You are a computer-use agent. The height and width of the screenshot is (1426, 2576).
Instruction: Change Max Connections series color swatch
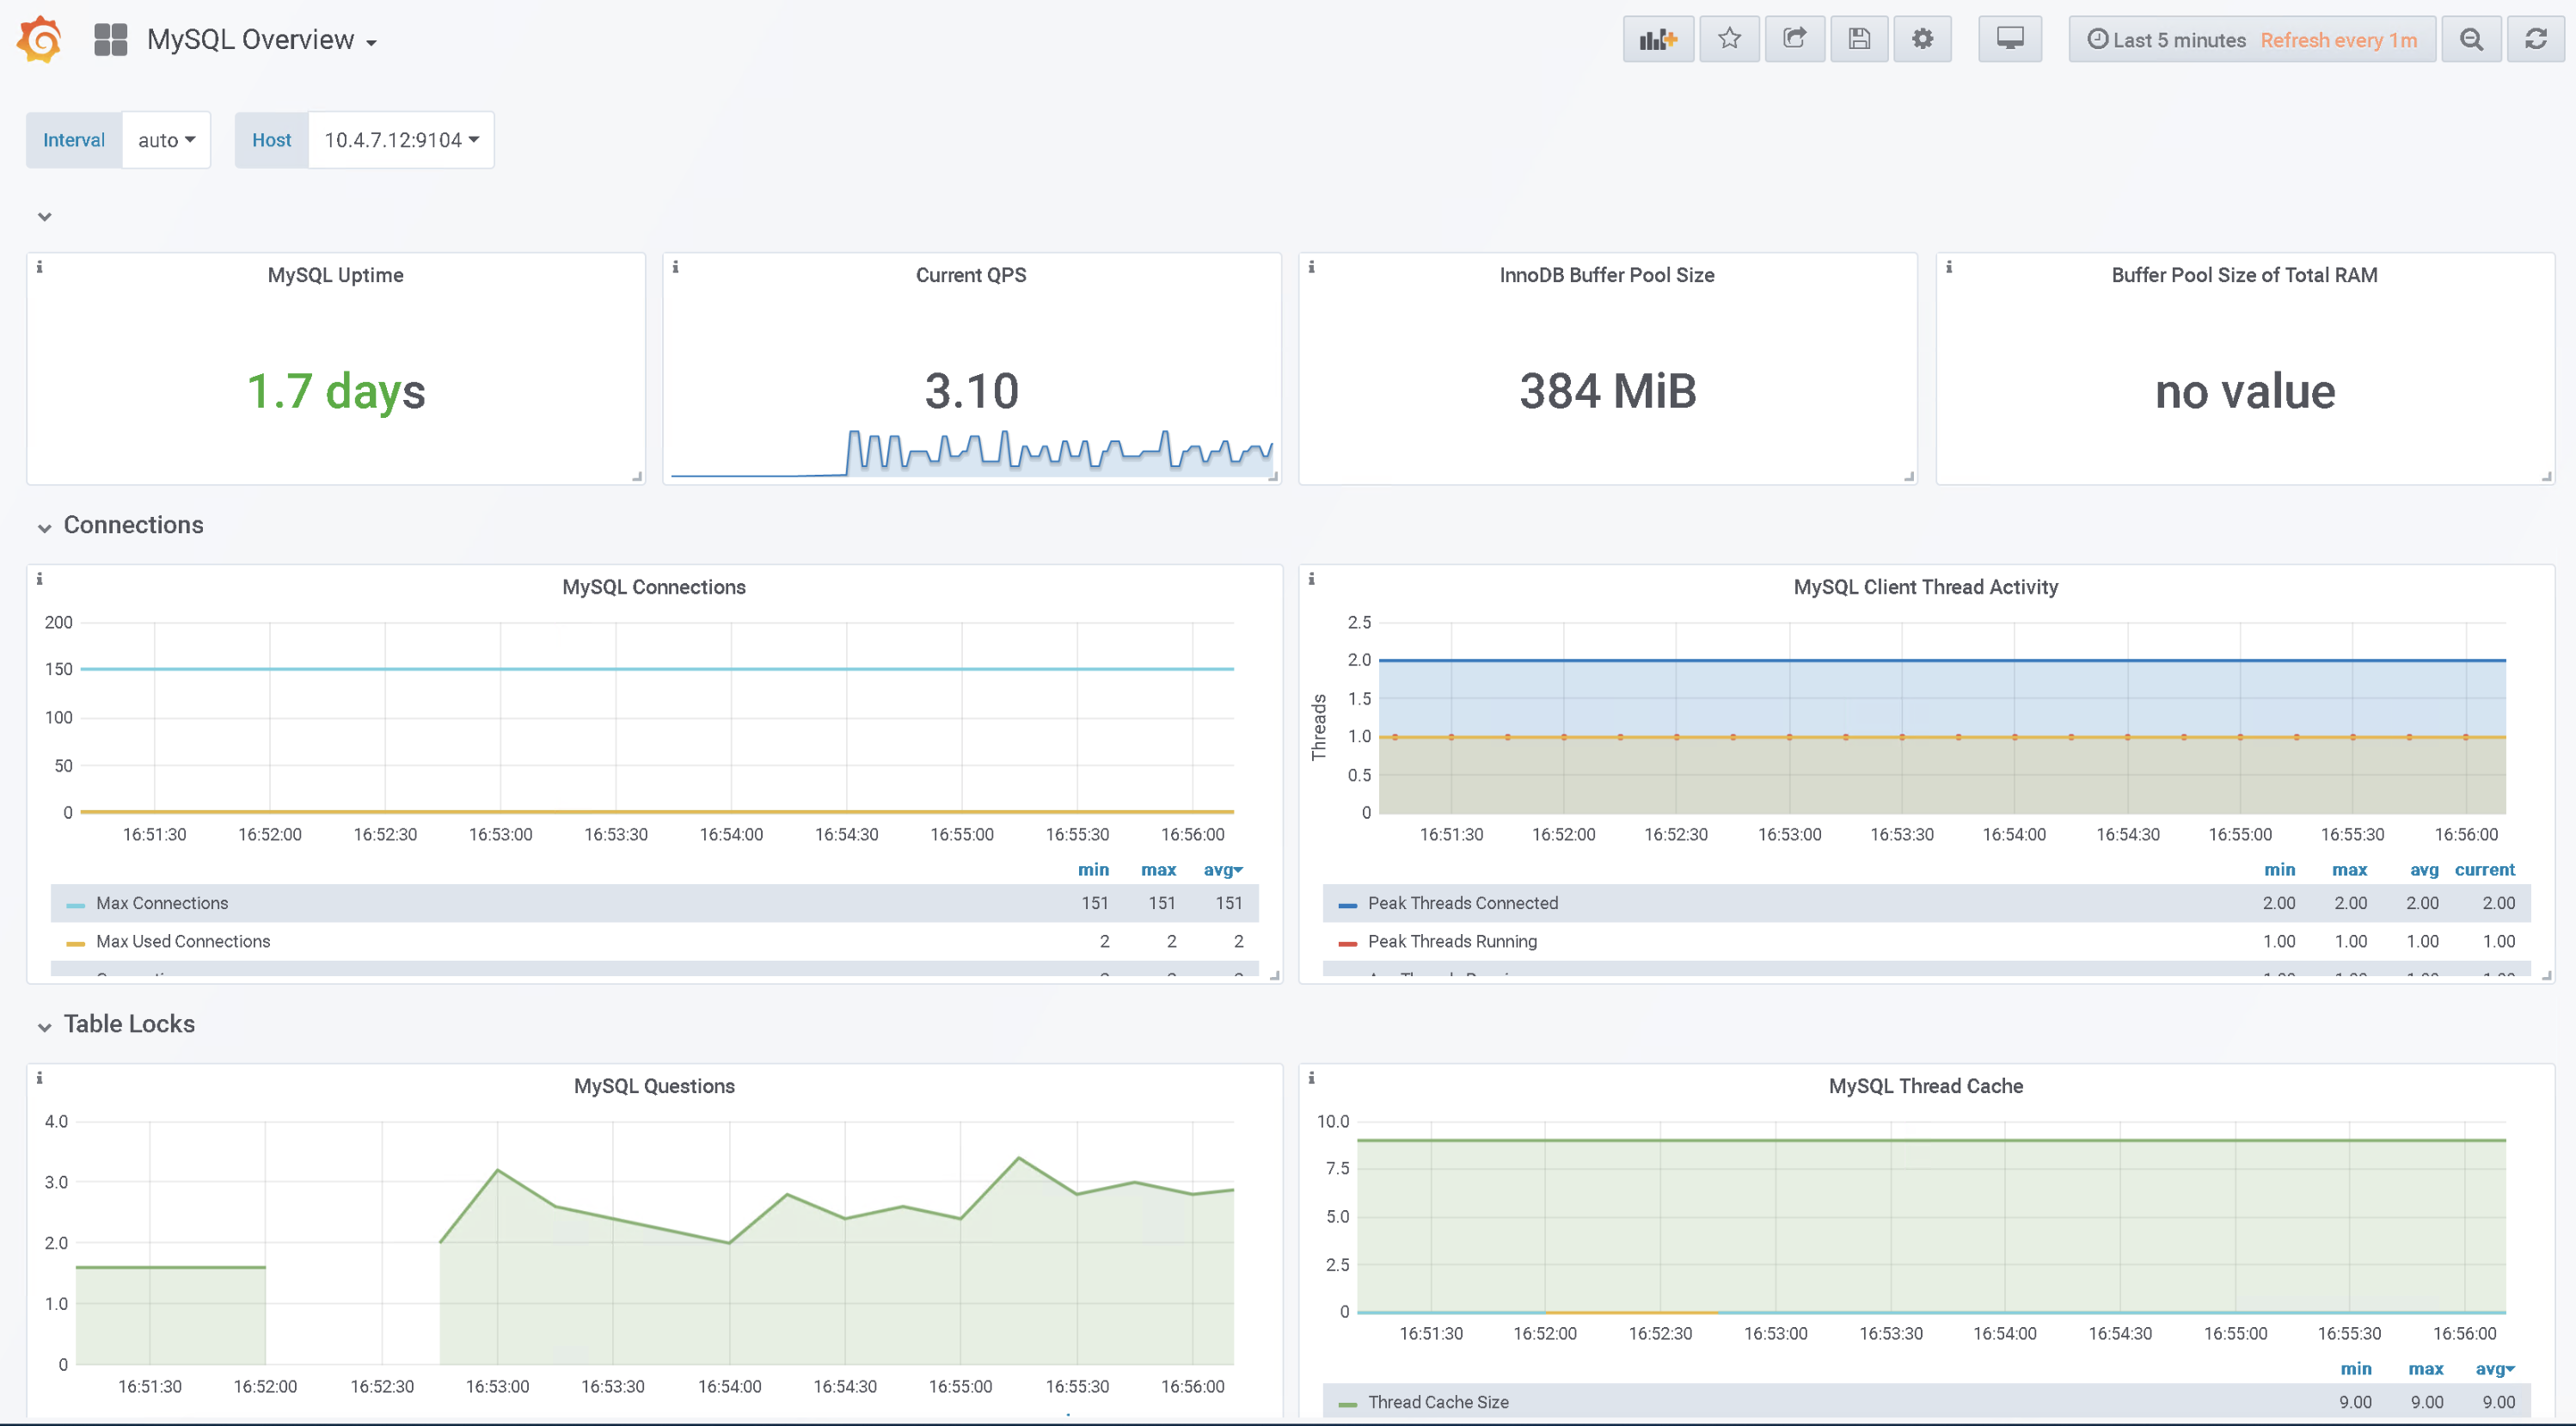(75, 905)
